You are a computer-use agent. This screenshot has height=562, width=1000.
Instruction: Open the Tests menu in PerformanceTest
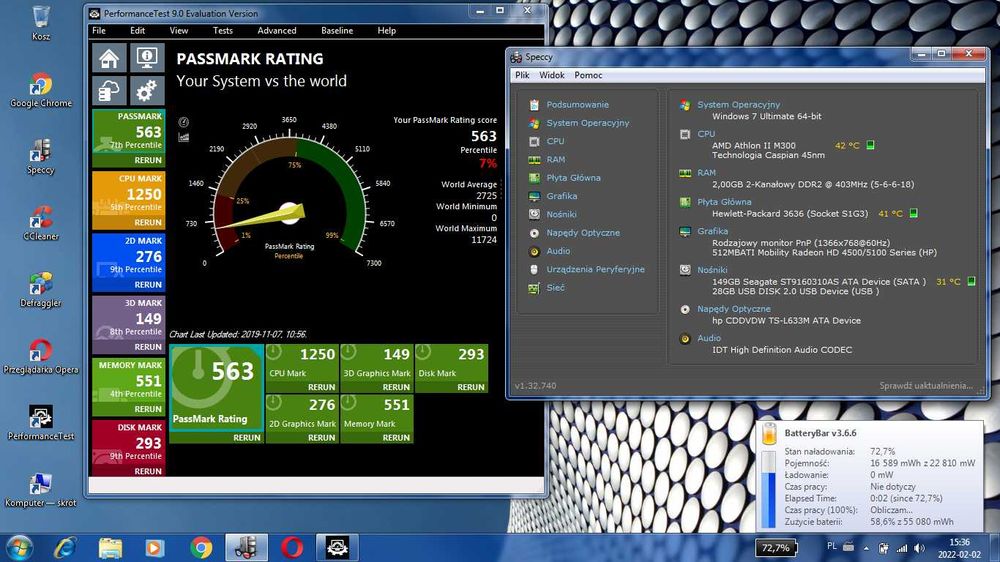click(223, 31)
